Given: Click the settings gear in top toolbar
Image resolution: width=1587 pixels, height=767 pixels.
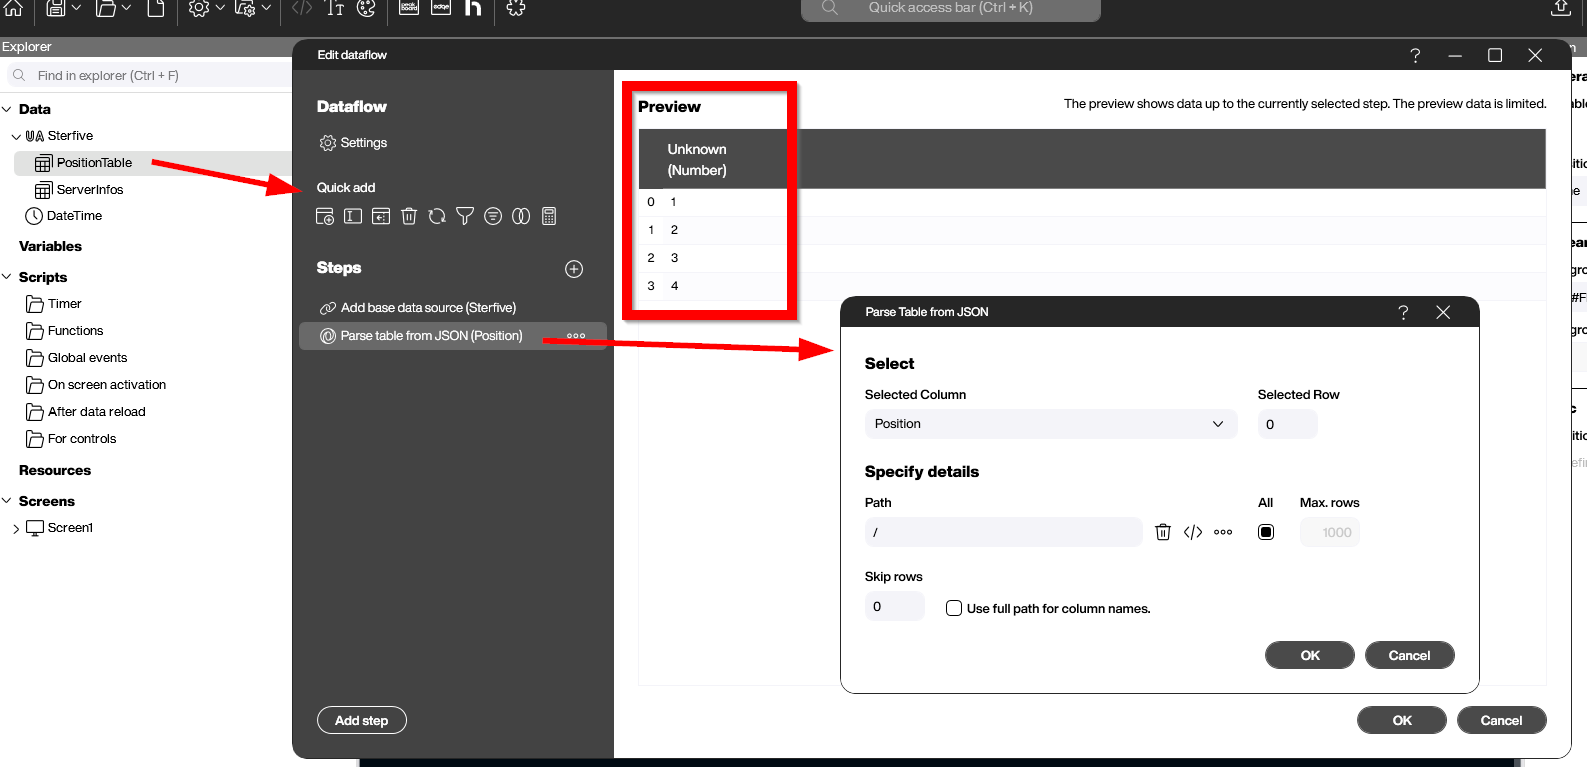Looking at the screenshot, I should pos(199,8).
